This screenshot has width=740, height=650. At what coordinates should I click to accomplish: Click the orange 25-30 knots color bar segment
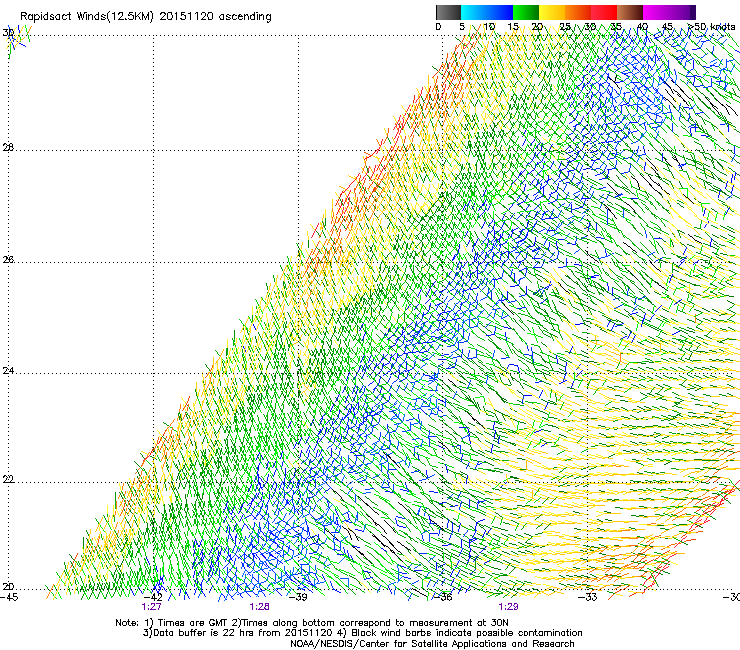(x=578, y=12)
